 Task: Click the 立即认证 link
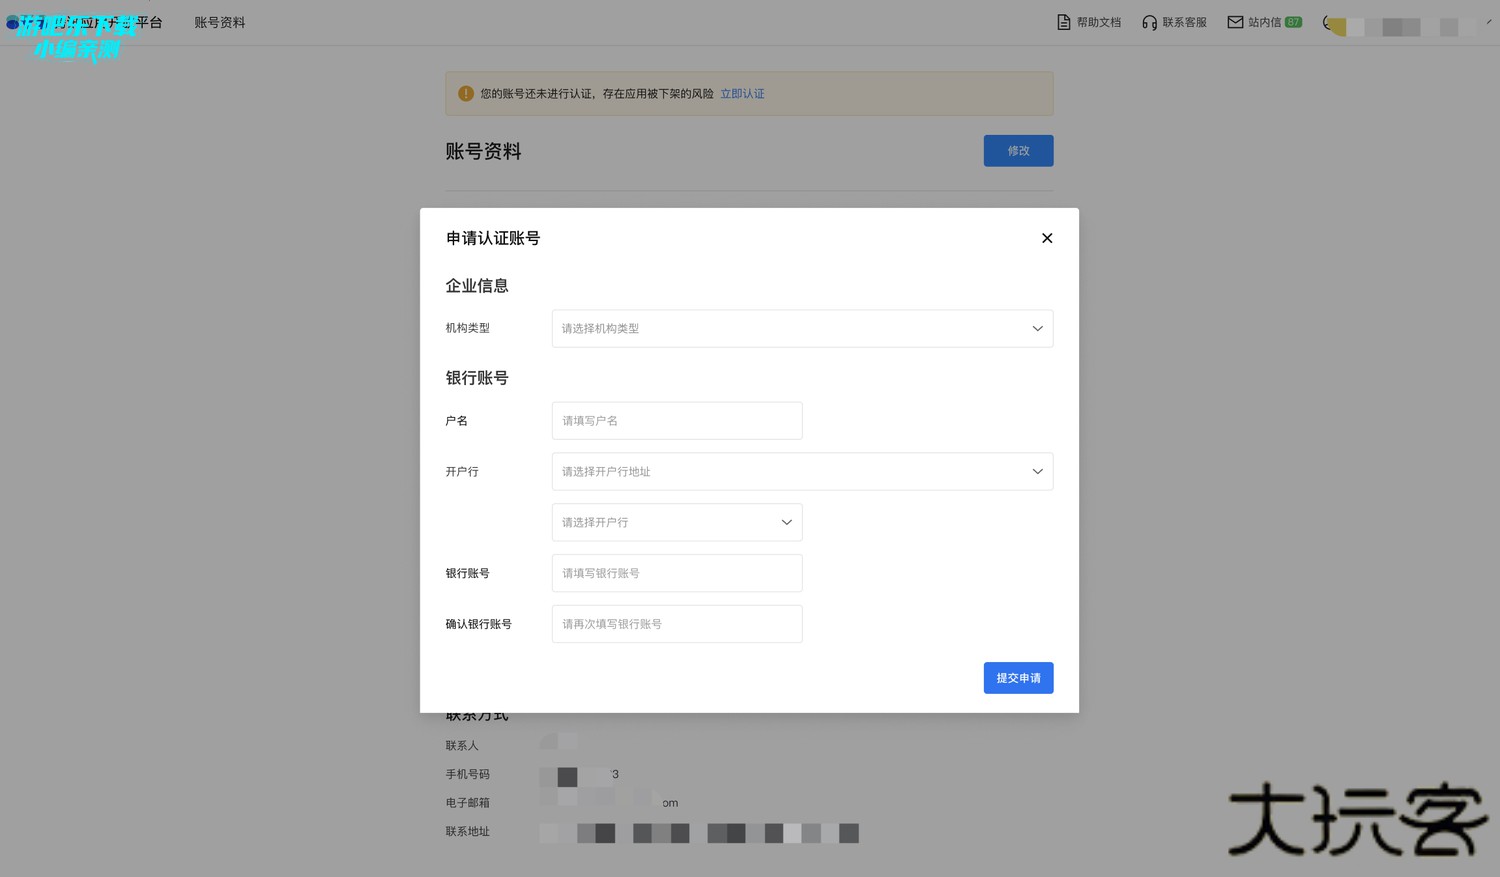pyautogui.click(x=742, y=94)
